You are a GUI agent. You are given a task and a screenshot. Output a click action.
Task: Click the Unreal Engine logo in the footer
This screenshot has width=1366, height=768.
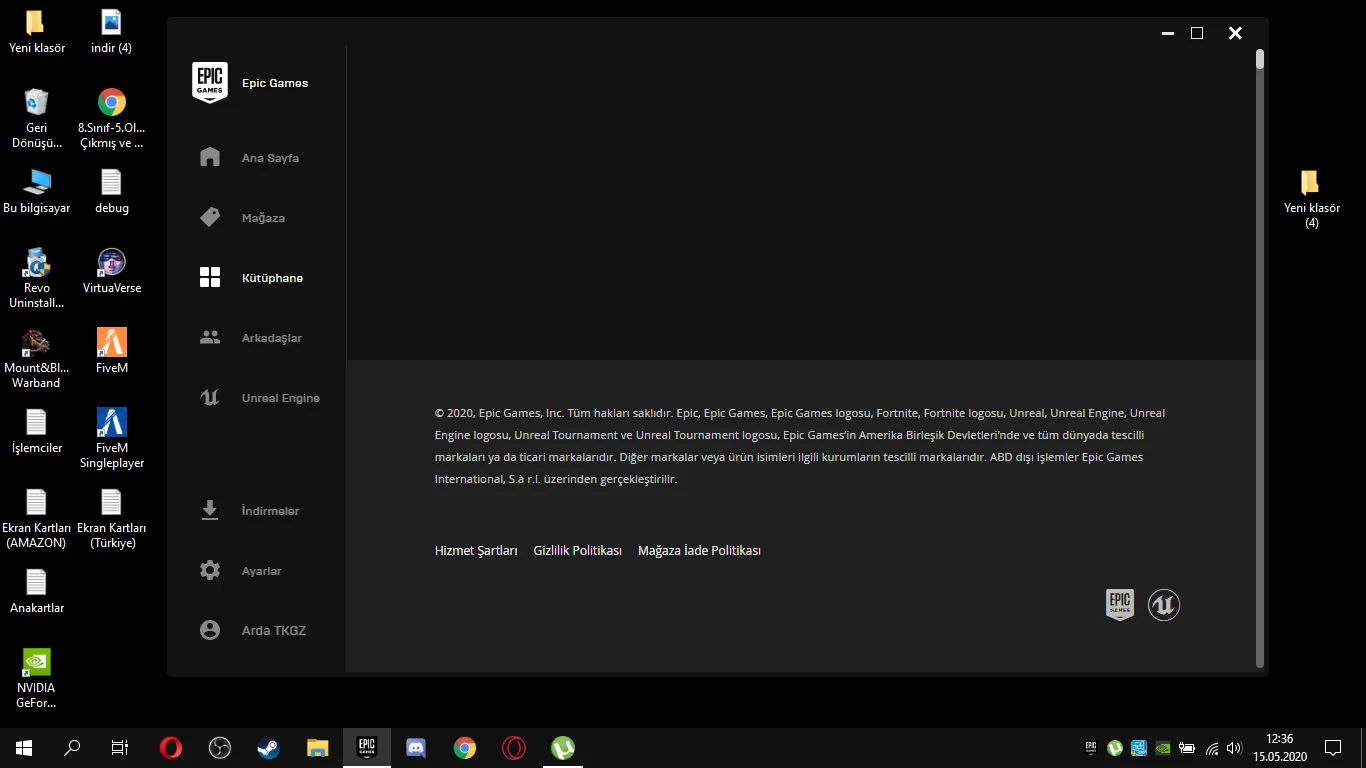coord(1164,605)
